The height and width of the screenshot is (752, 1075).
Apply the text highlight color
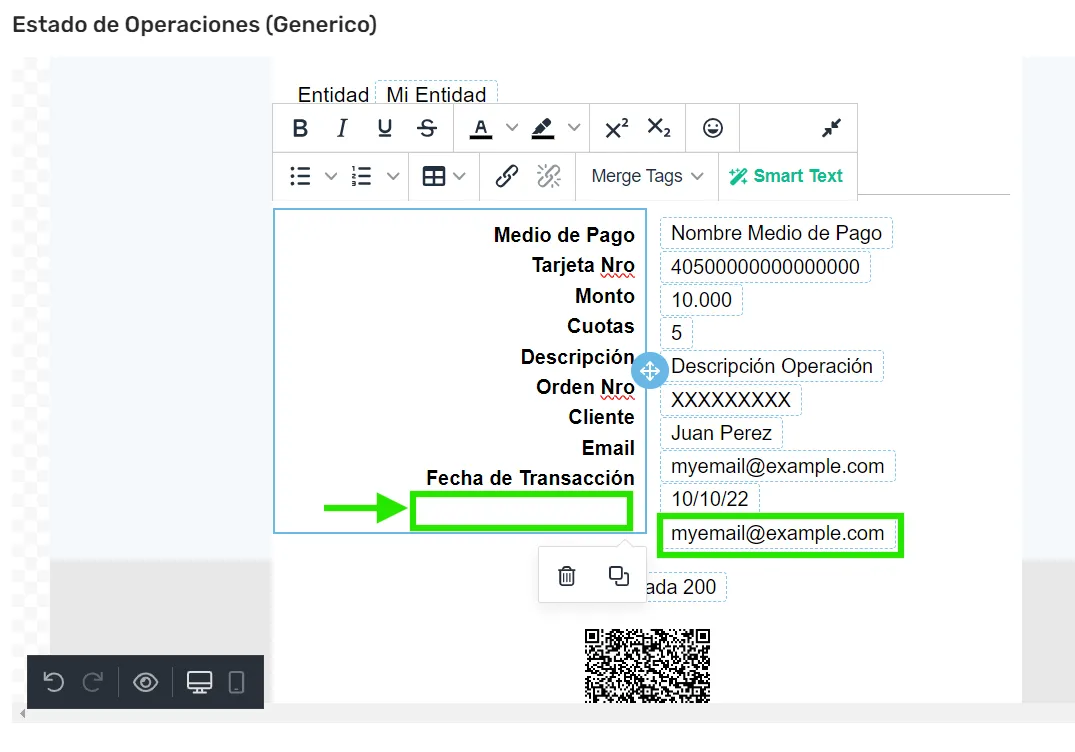543,128
